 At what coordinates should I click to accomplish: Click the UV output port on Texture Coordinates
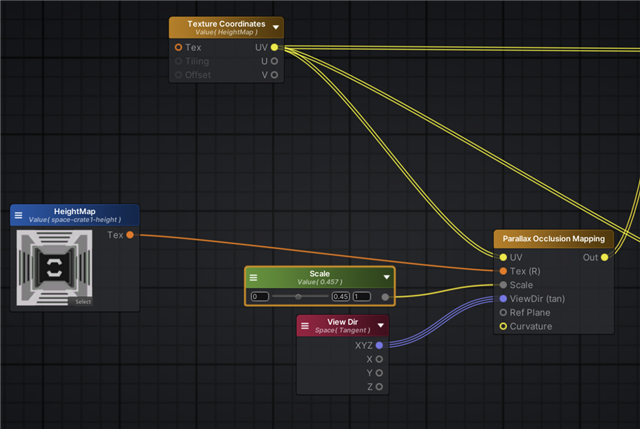click(274, 47)
